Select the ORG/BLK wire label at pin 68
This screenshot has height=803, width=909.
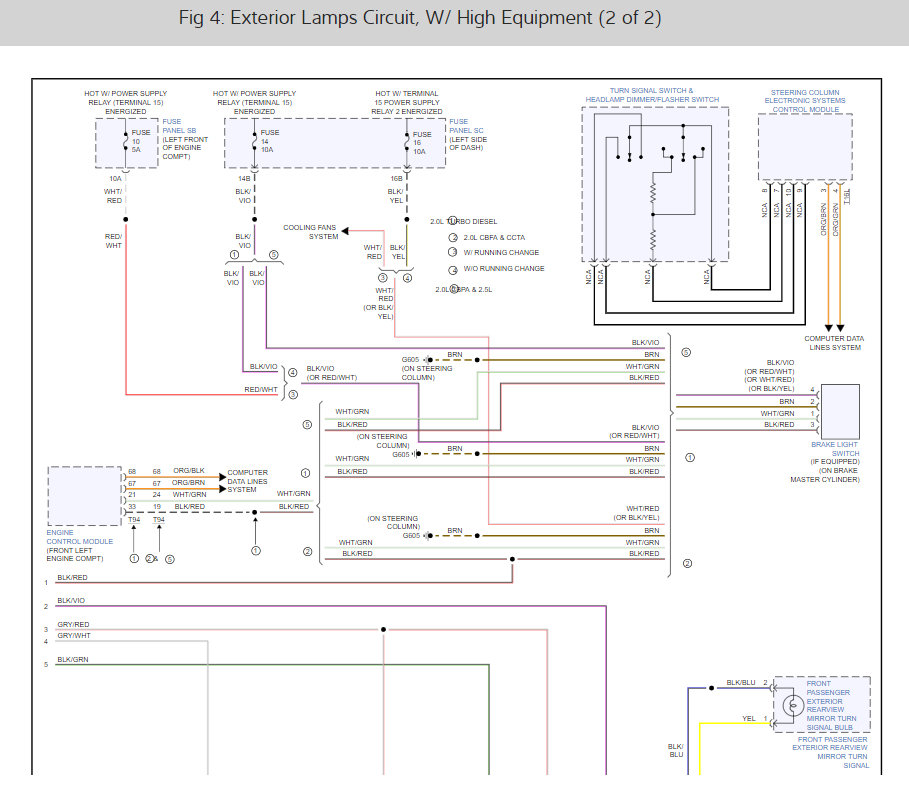point(188,471)
